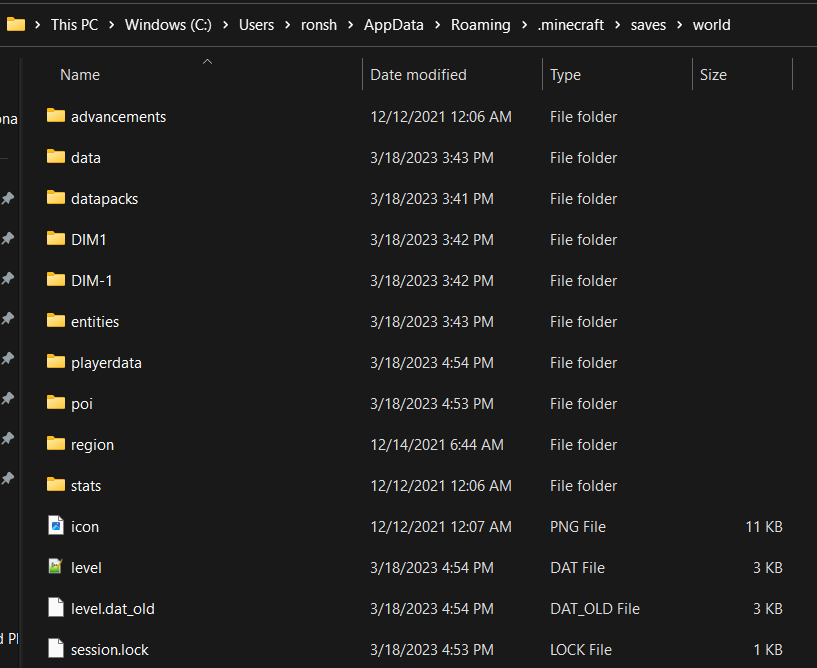Navigate to Windows (C:) in address bar
The width and height of the screenshot is (817, 668).
point(168,25)
